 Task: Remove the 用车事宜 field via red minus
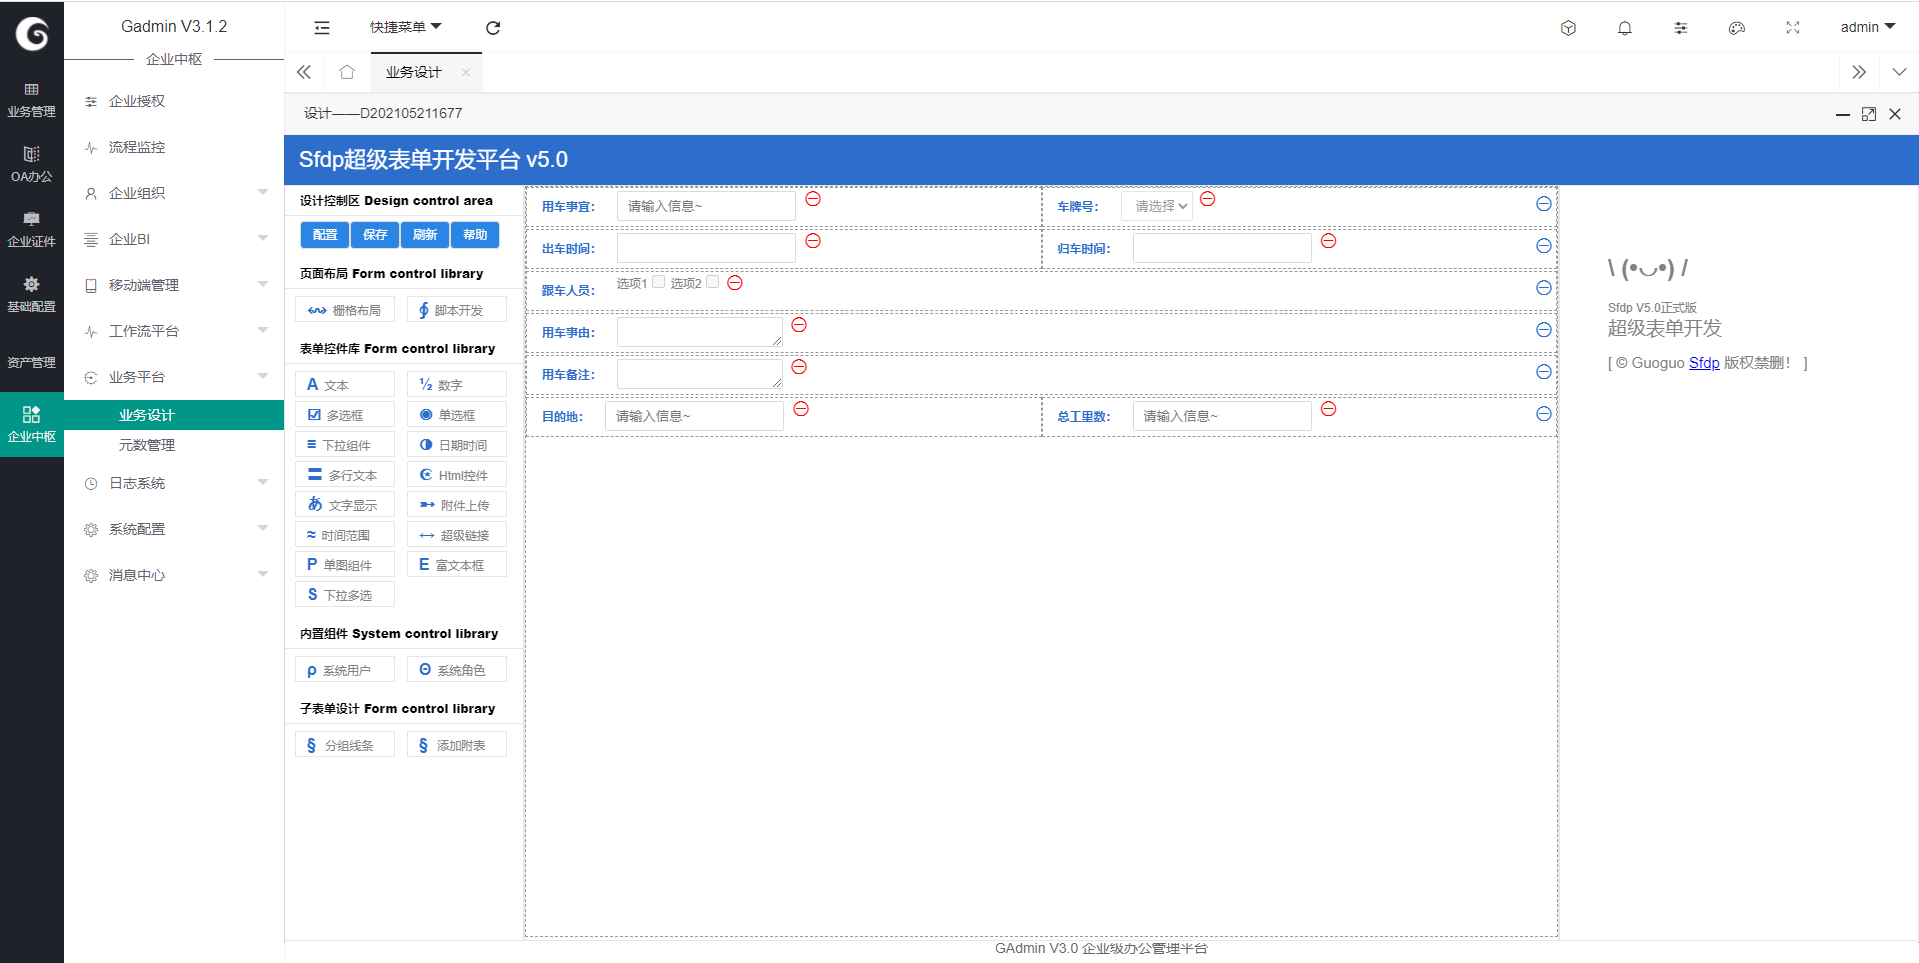click(813, 199)
